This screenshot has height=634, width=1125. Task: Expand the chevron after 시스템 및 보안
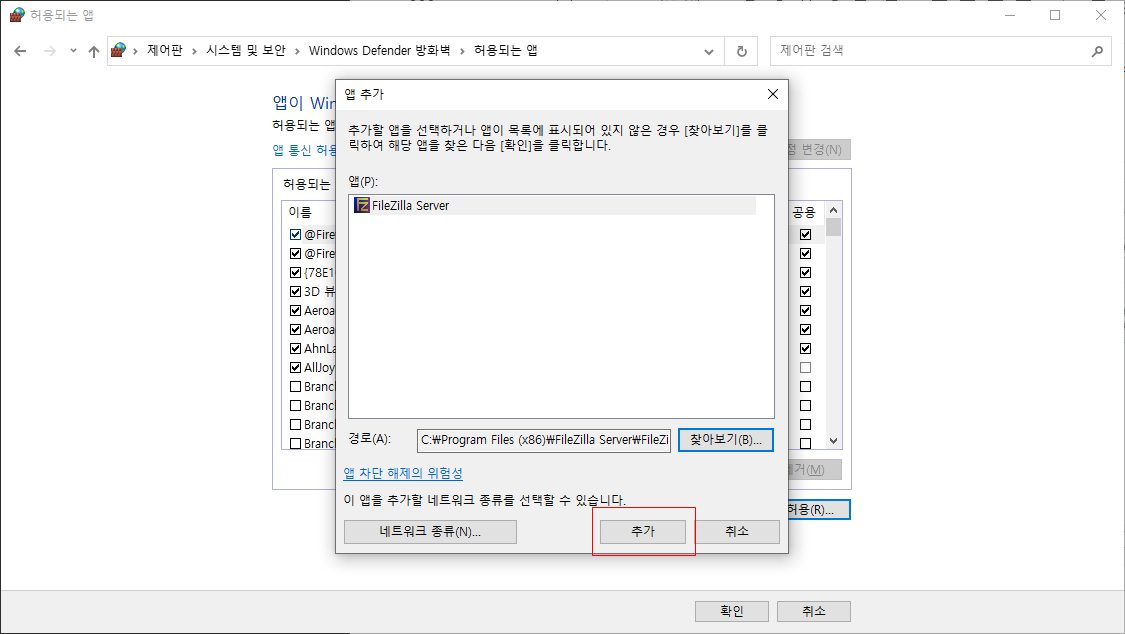tap(297, 51)
